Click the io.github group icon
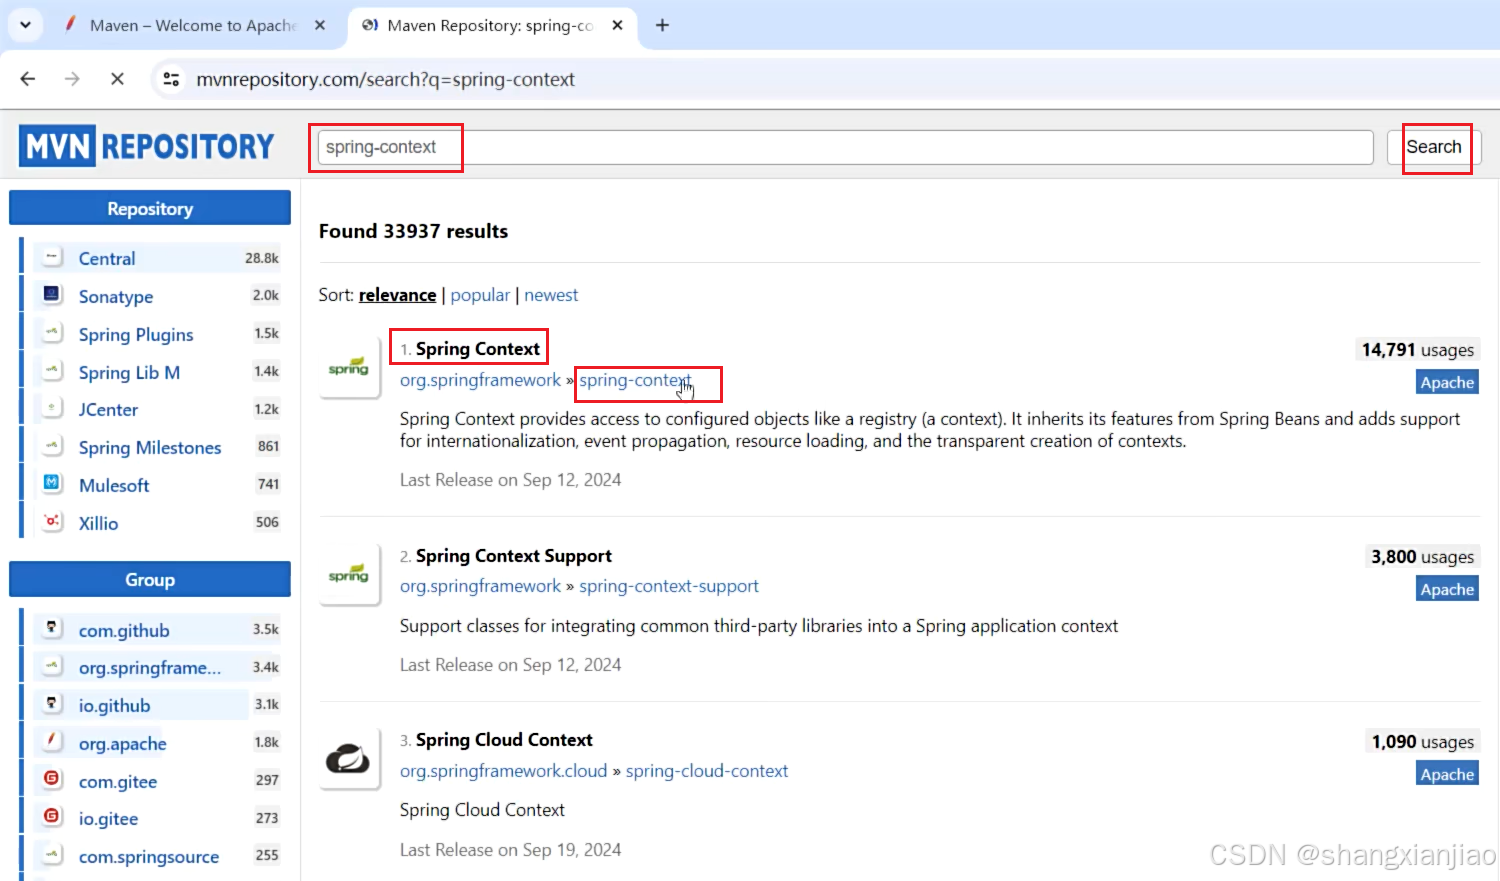The image size is (1500, 881). click(x=52, y=704)
